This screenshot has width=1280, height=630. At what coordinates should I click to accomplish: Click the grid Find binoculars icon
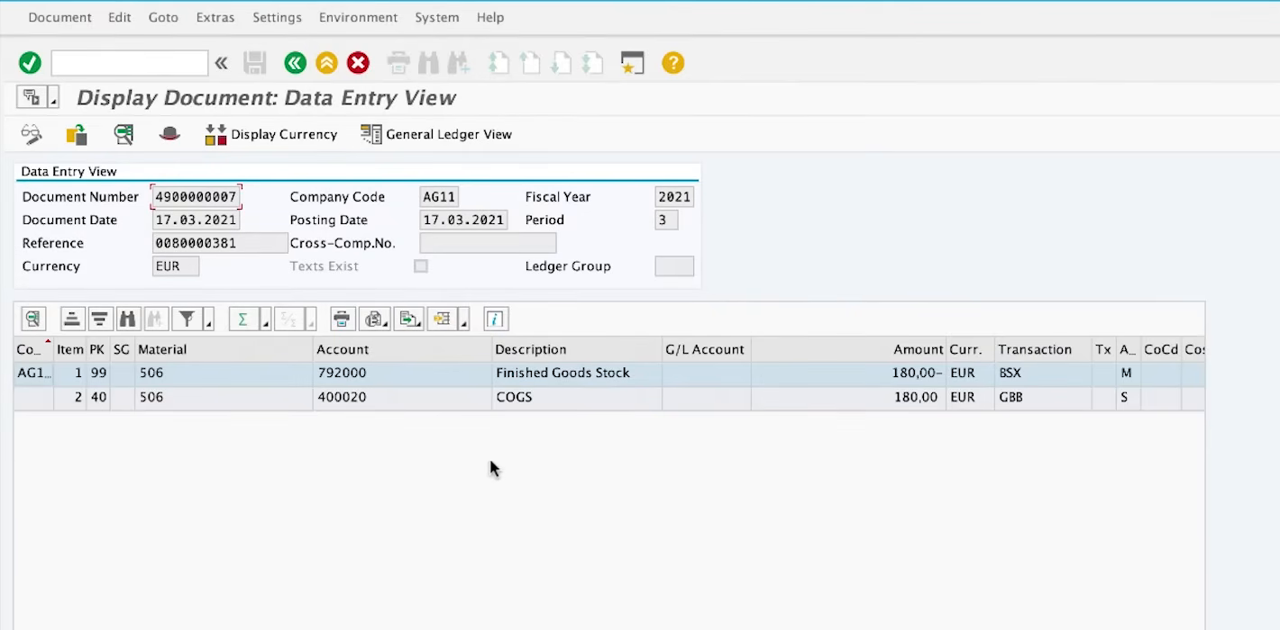click(127, 319)
